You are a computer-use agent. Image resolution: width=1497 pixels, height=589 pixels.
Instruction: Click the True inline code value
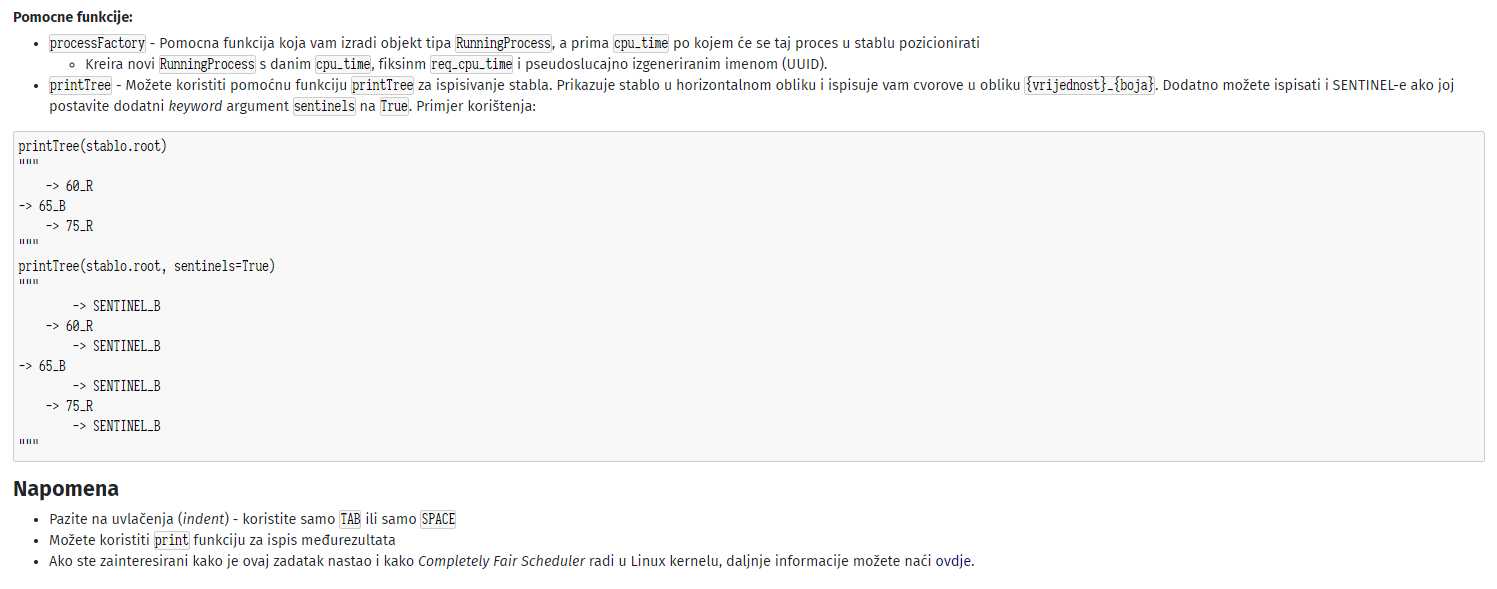(x=394, y=106)
